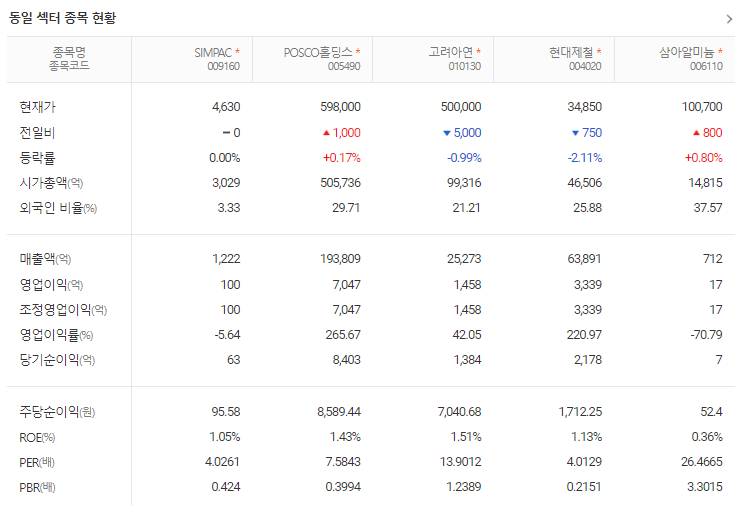Image resolution: width=736 pixels, height=505 pixels.
Task: Click the 종목명 종목코드 header cell
Action: coord(69,59)
